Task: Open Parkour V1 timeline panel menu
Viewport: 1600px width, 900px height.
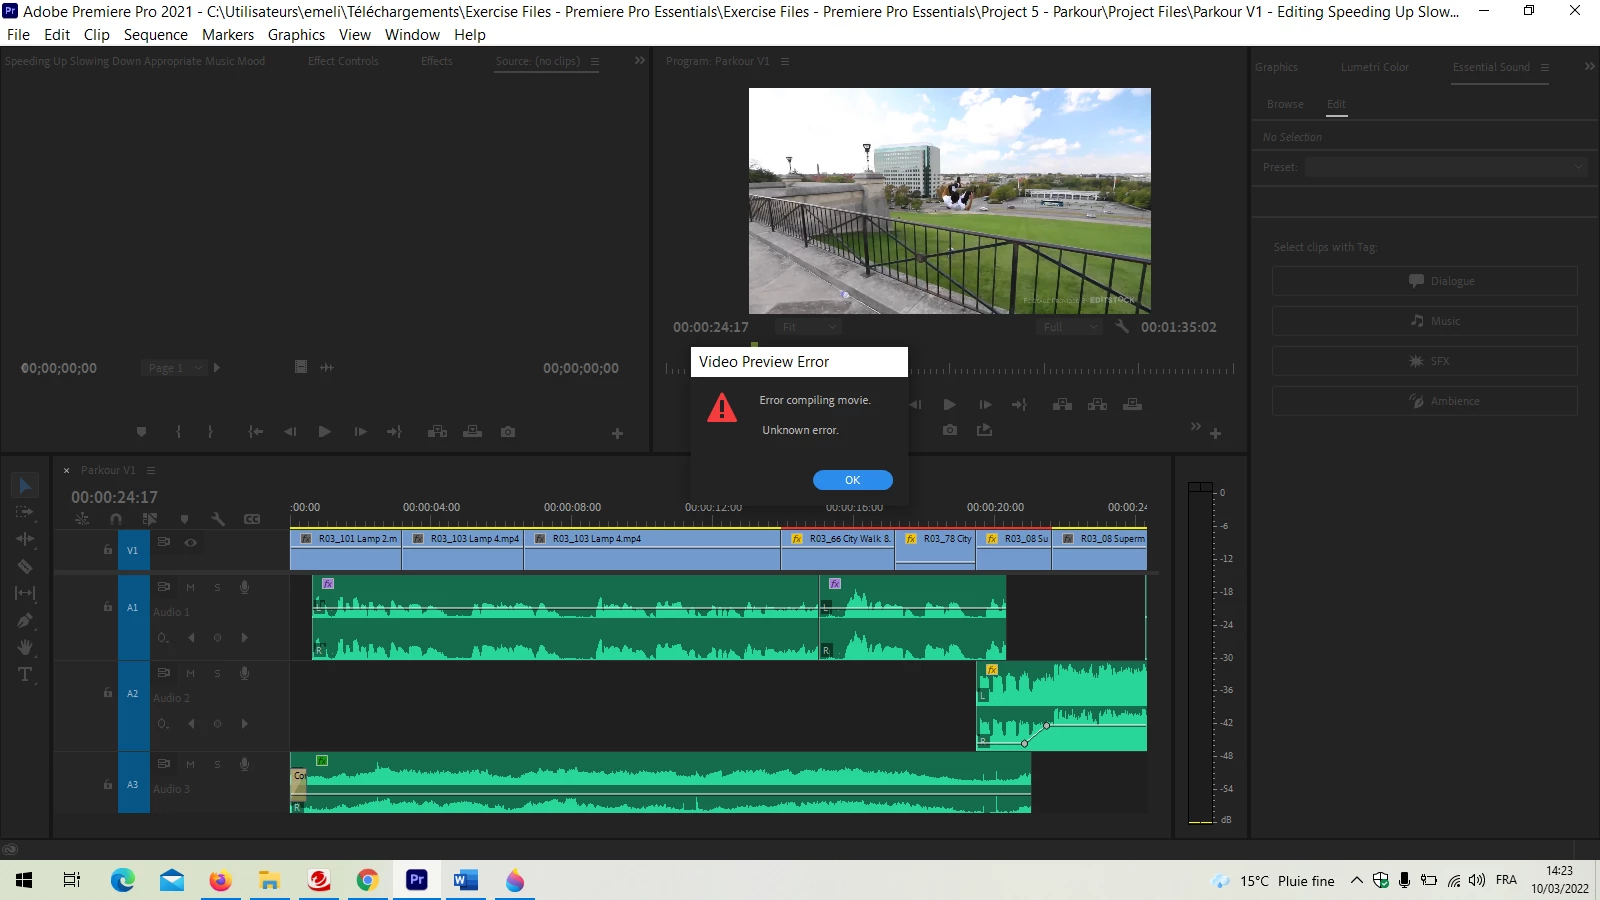Action: click(x=151, y=470)
